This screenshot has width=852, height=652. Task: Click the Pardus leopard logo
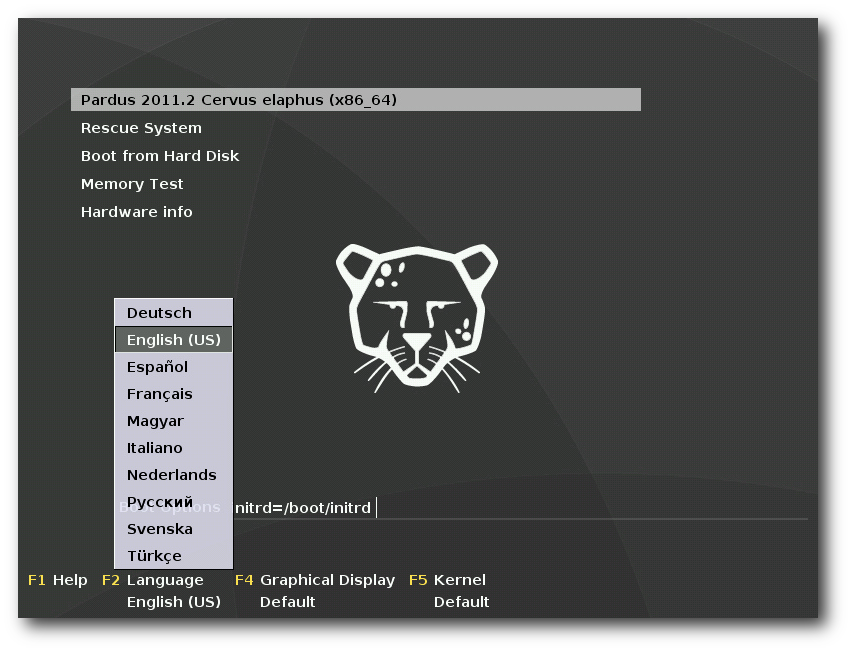[x=417, y=318]
